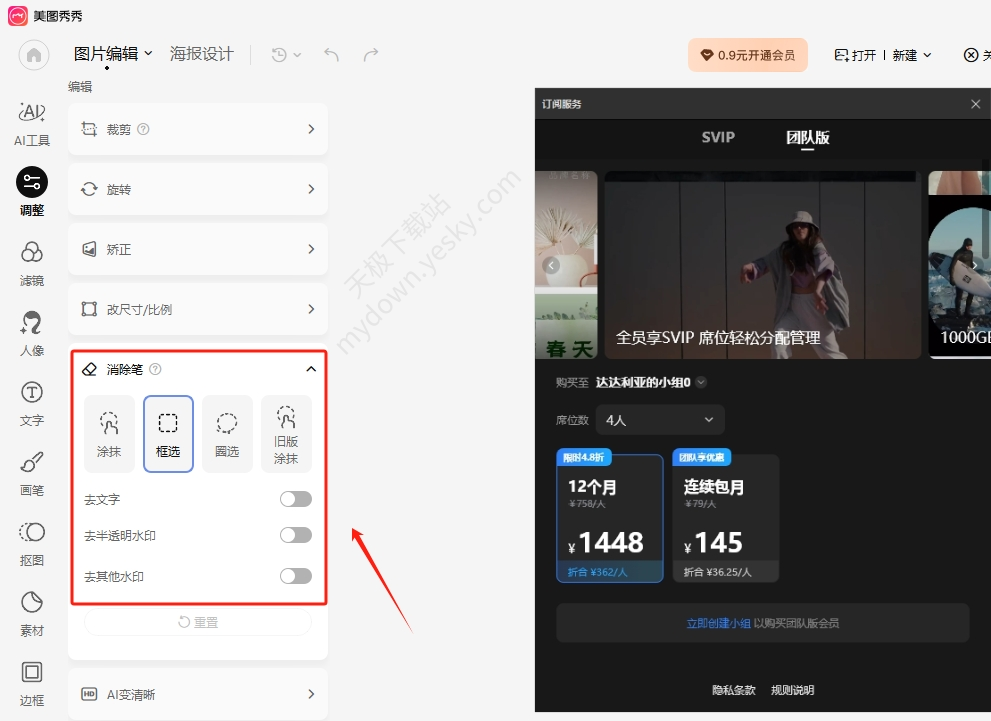Click 0.9元开通会员 button
This screenshot has height=721, width=991.
[x=748, y=55]
